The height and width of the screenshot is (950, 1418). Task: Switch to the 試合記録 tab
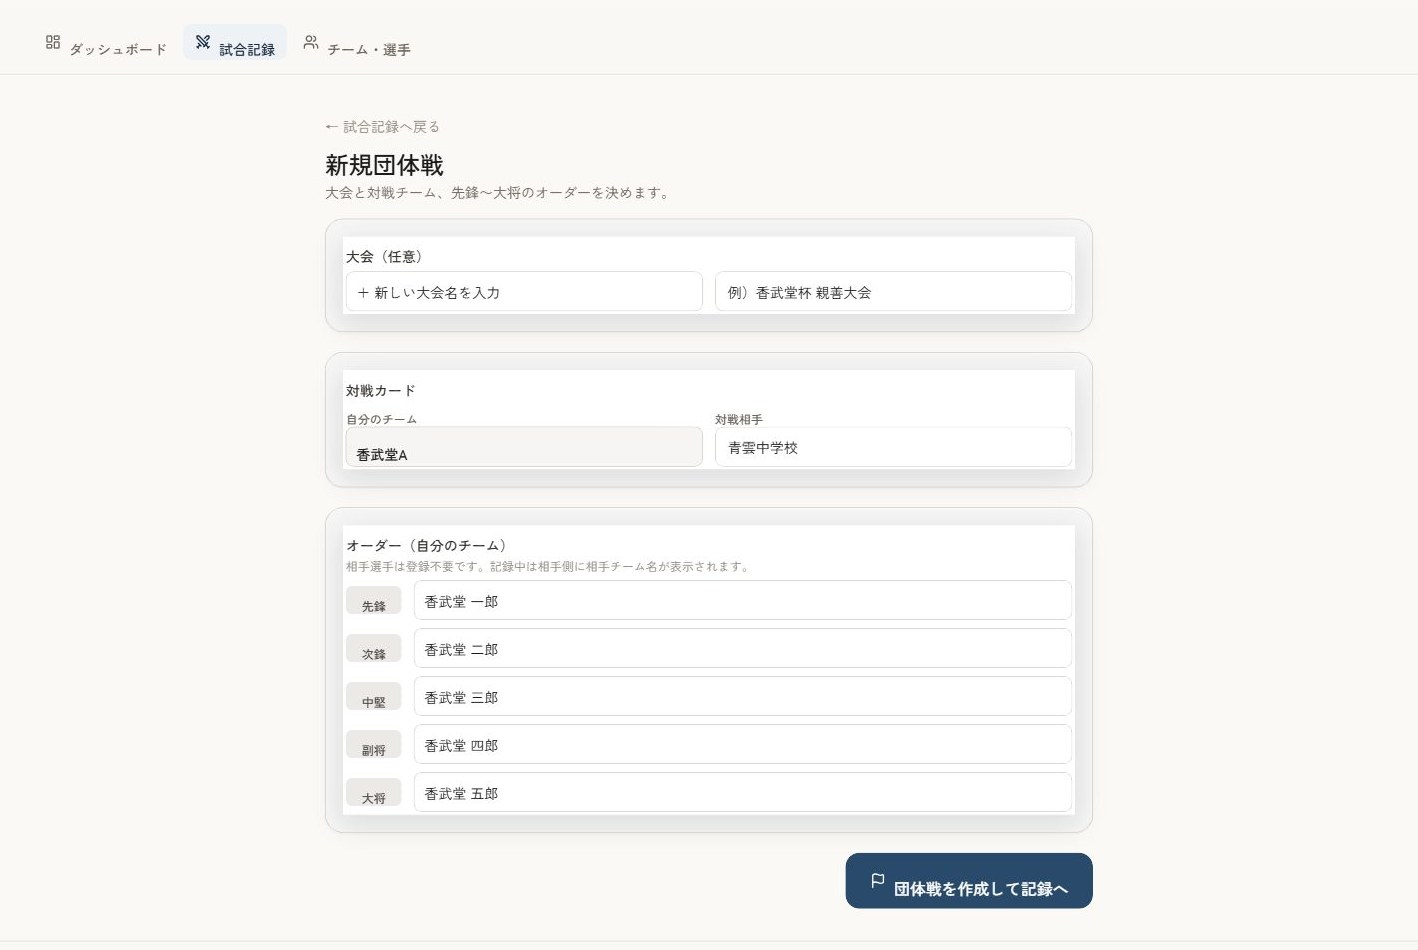pos(235,43)
